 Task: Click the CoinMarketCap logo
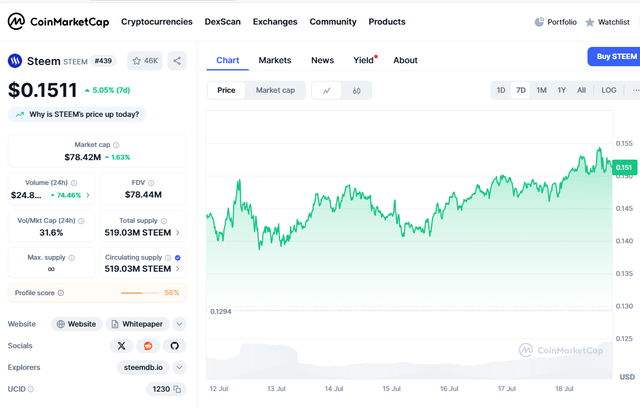pos(58,22)
